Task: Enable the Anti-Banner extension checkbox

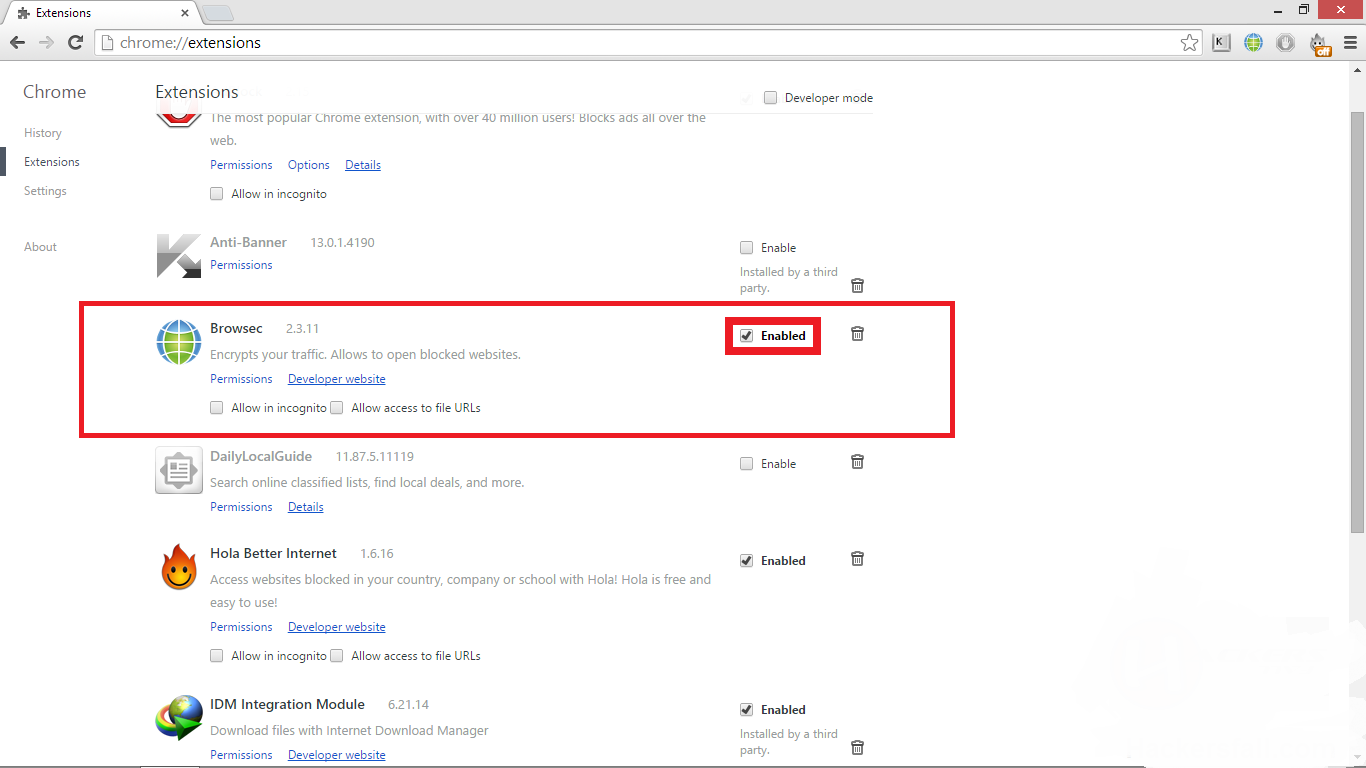Action: point(746,248)
